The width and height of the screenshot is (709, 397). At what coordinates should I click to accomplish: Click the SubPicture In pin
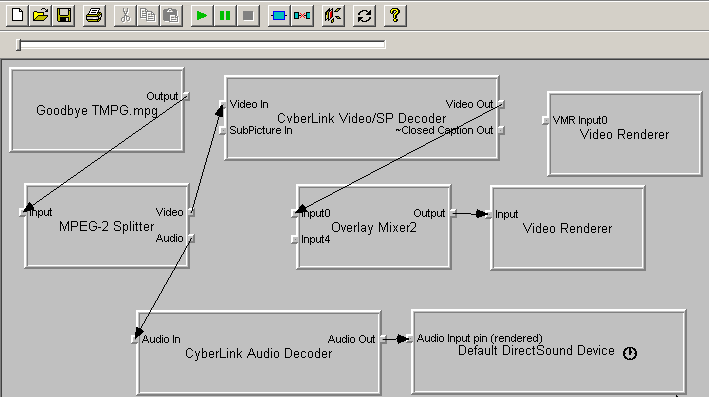pyautogui.click(x=222, y=131)
